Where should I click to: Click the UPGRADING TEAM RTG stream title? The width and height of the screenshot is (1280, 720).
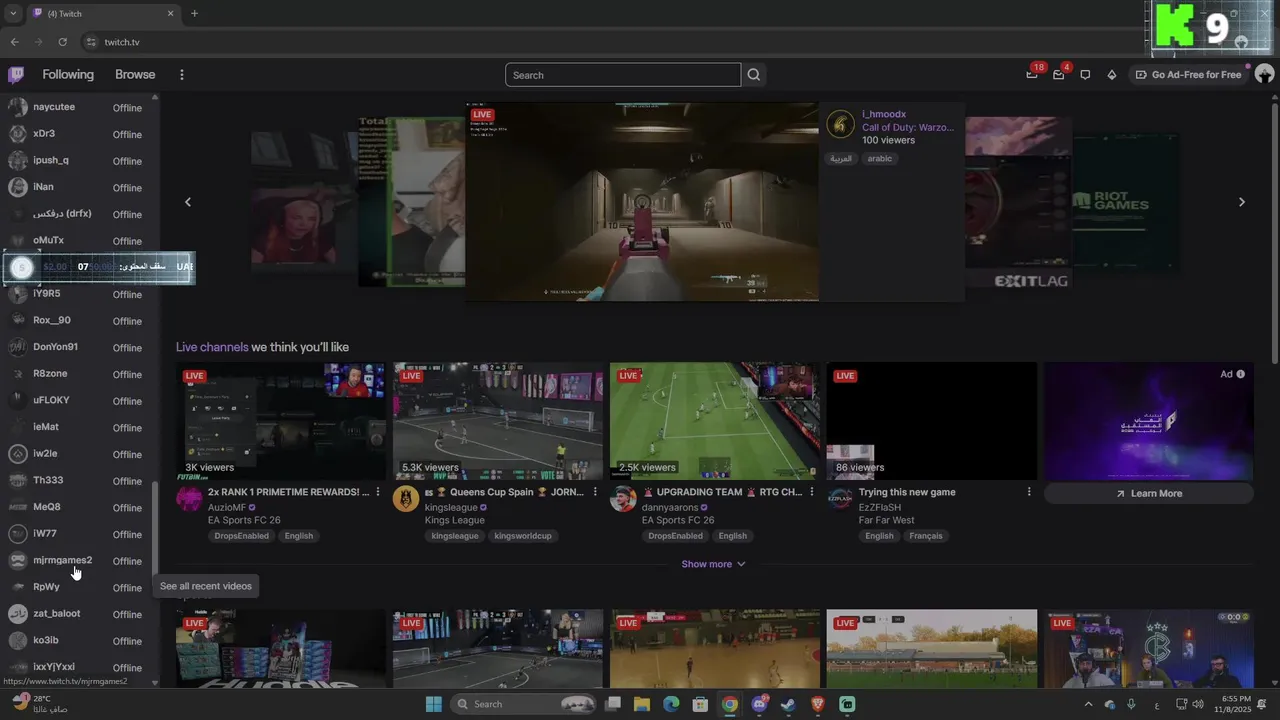tap(722, 492)
